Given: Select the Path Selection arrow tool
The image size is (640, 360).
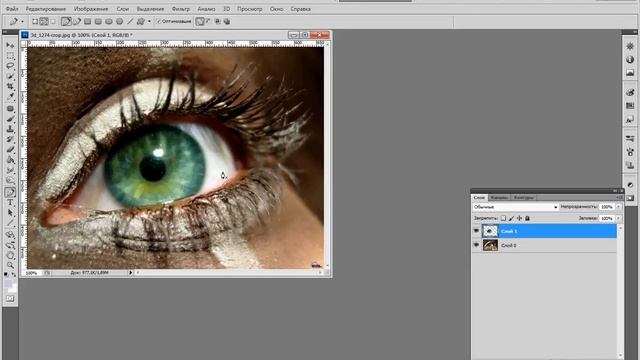Looking at the screenshot, I should pos(10,213).
